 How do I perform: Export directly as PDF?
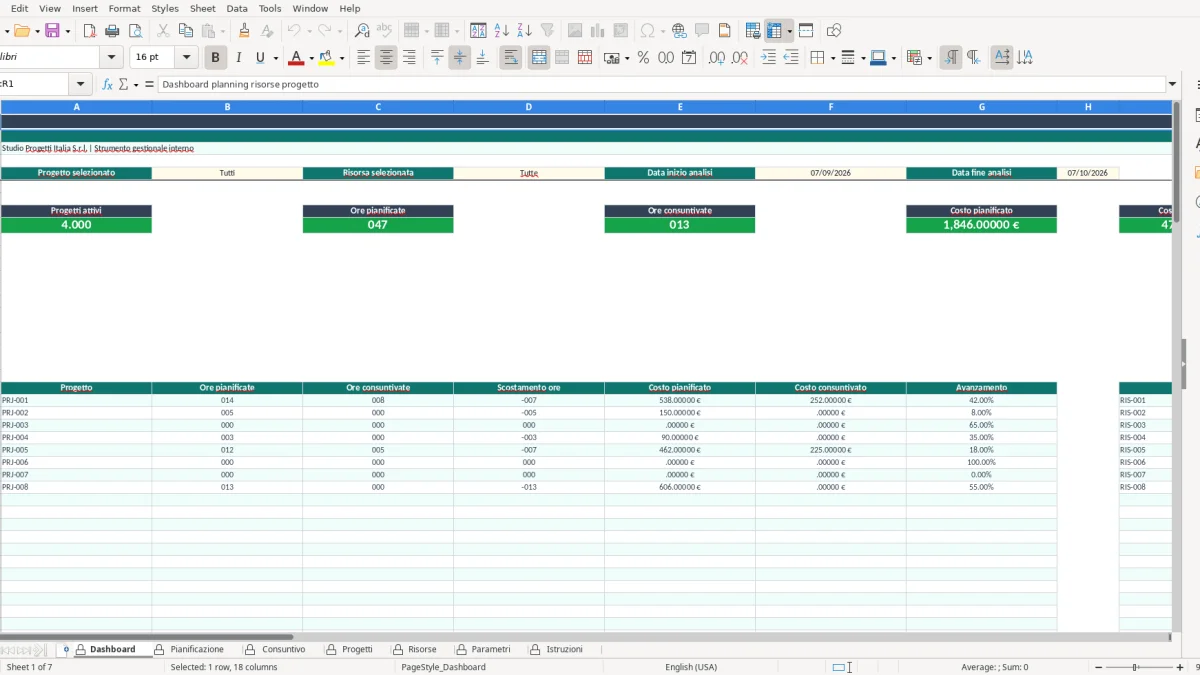click(90, 31)
